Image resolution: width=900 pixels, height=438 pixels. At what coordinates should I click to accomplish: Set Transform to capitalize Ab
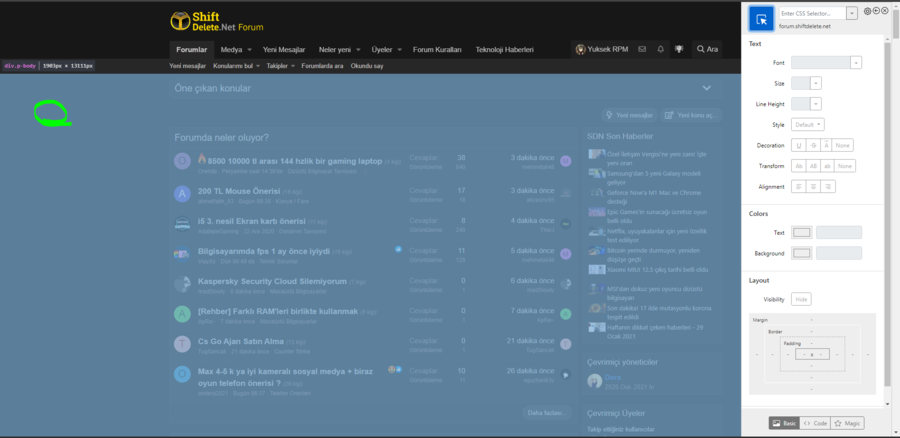[x=798, y=166]
